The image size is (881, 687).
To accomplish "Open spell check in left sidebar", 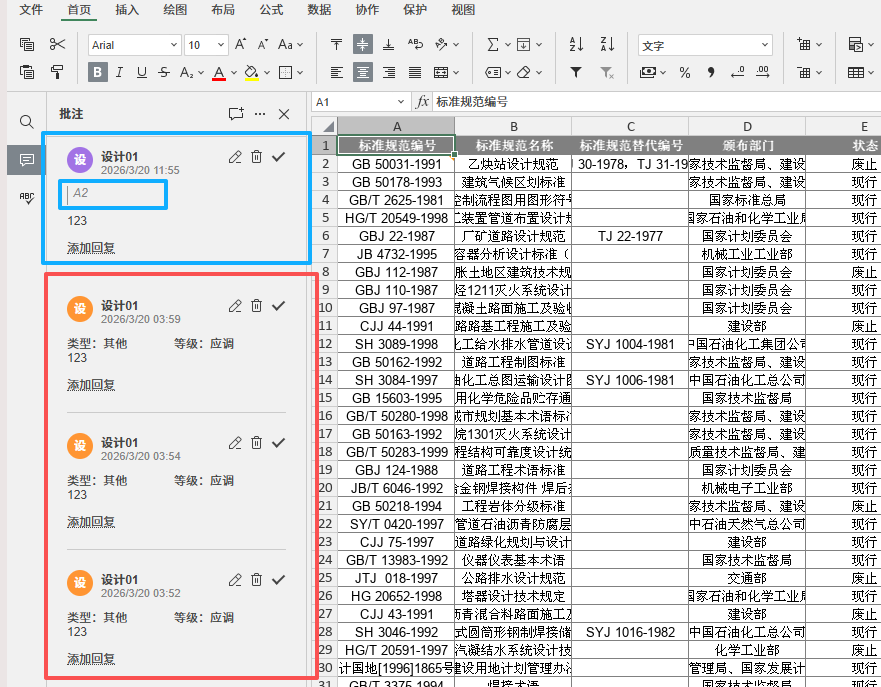I will pos(27,198).
